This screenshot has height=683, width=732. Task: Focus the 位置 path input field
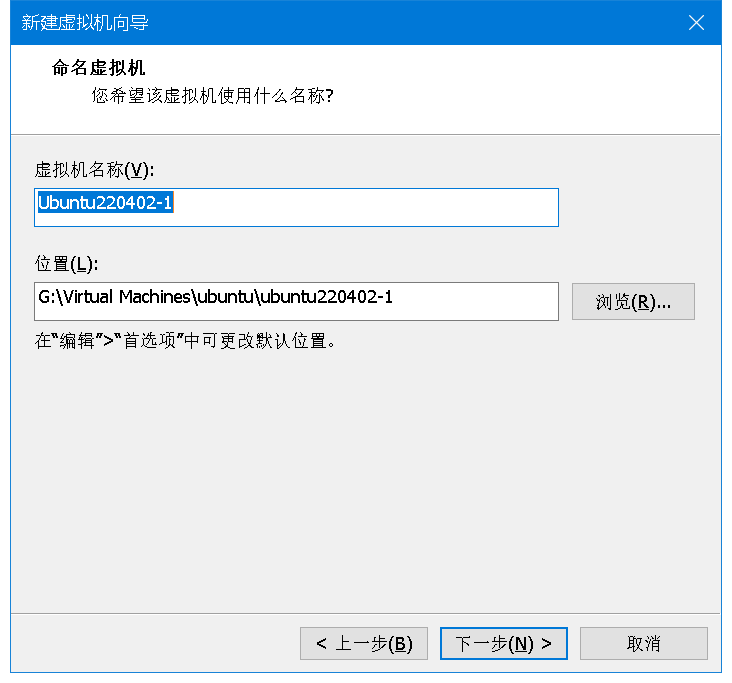pos(480,301)
